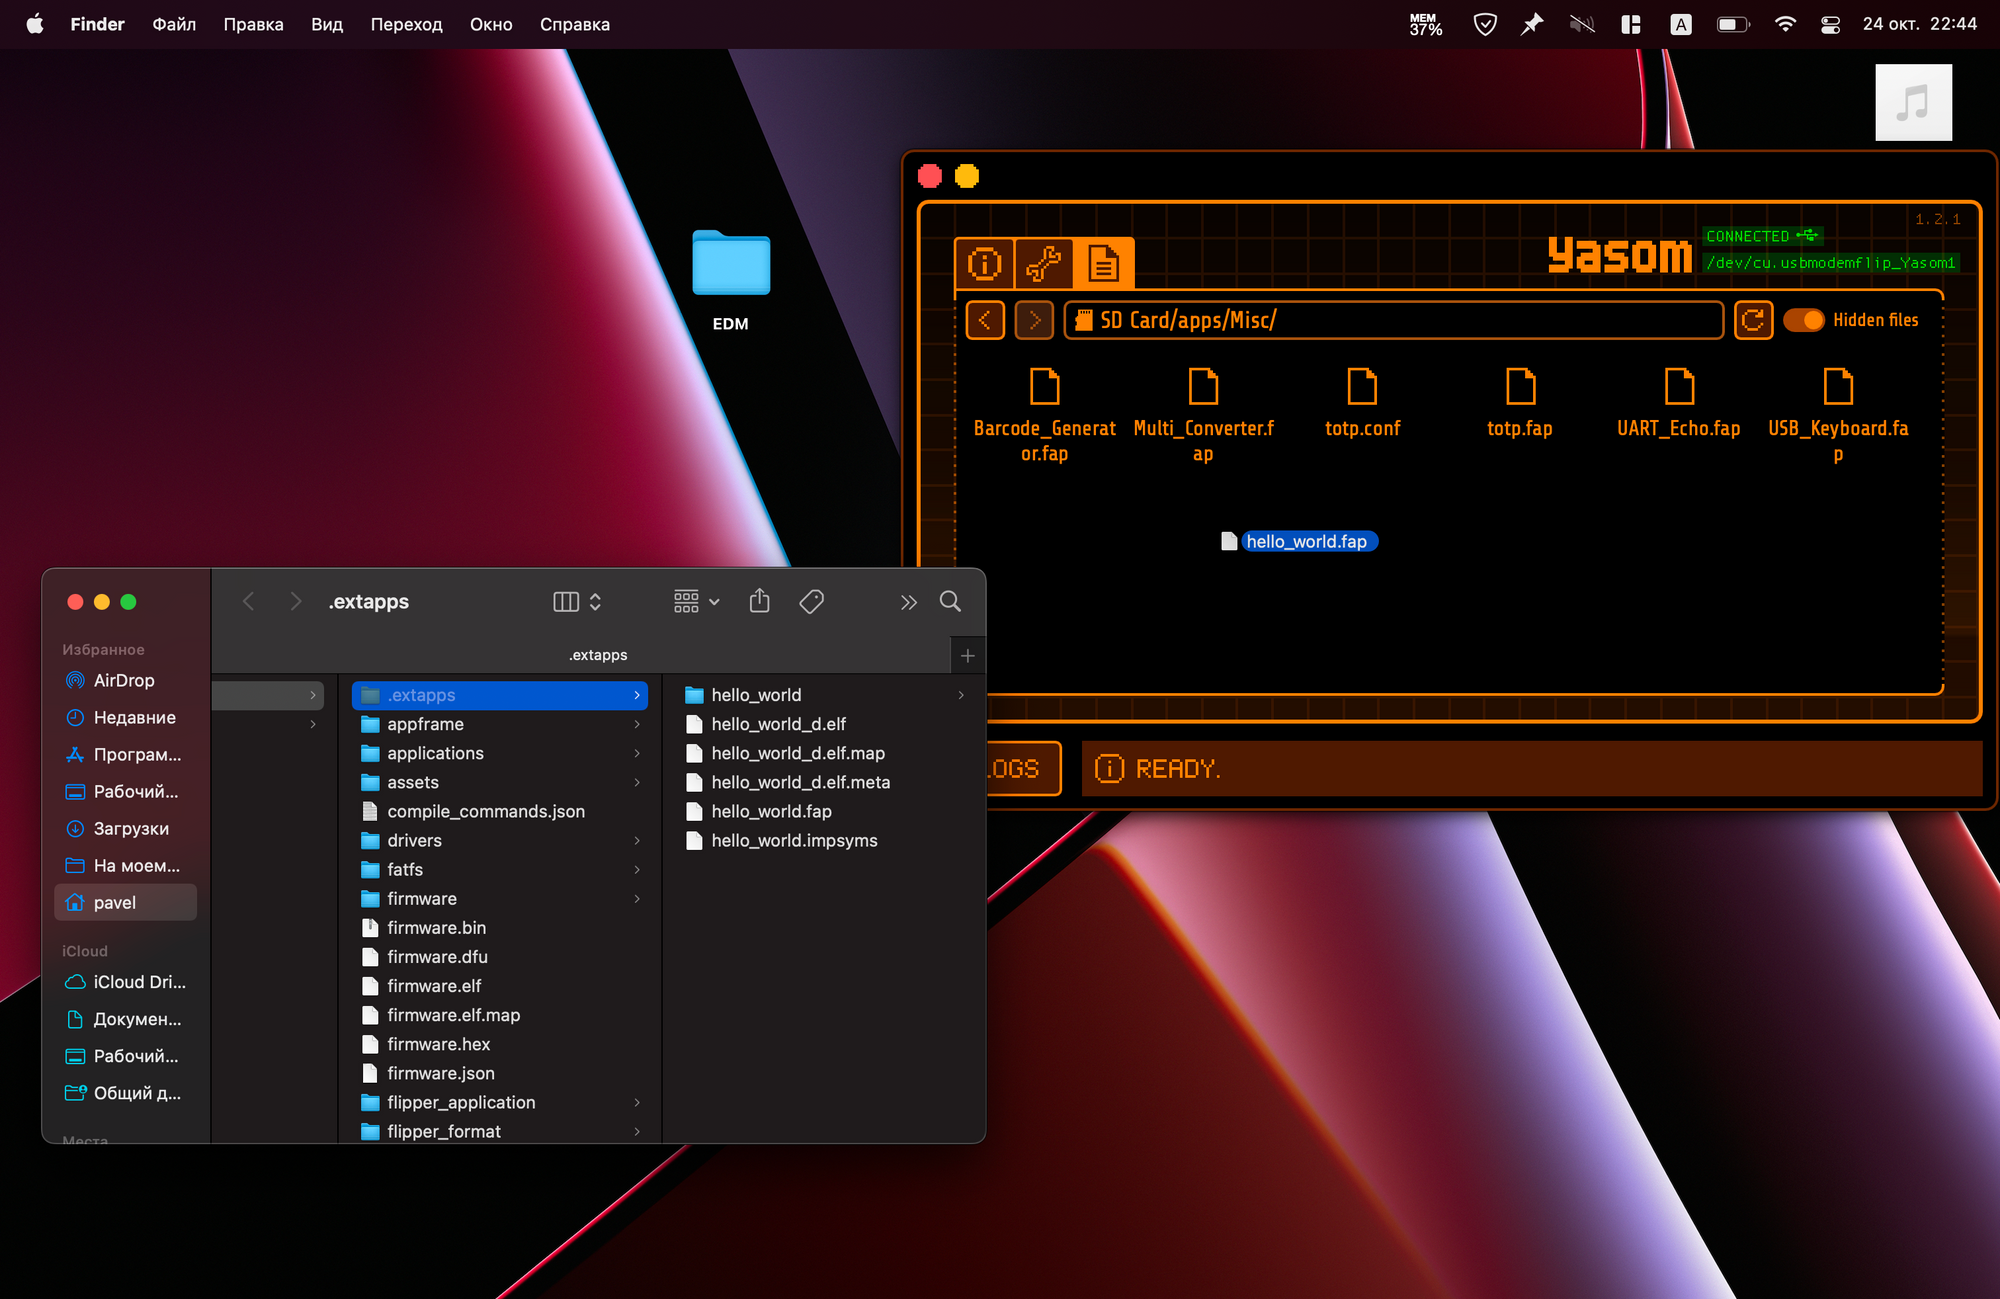Go back in qFlipper file browser
This screenshot has width=2000, height=1299.
tap(985, 320)
